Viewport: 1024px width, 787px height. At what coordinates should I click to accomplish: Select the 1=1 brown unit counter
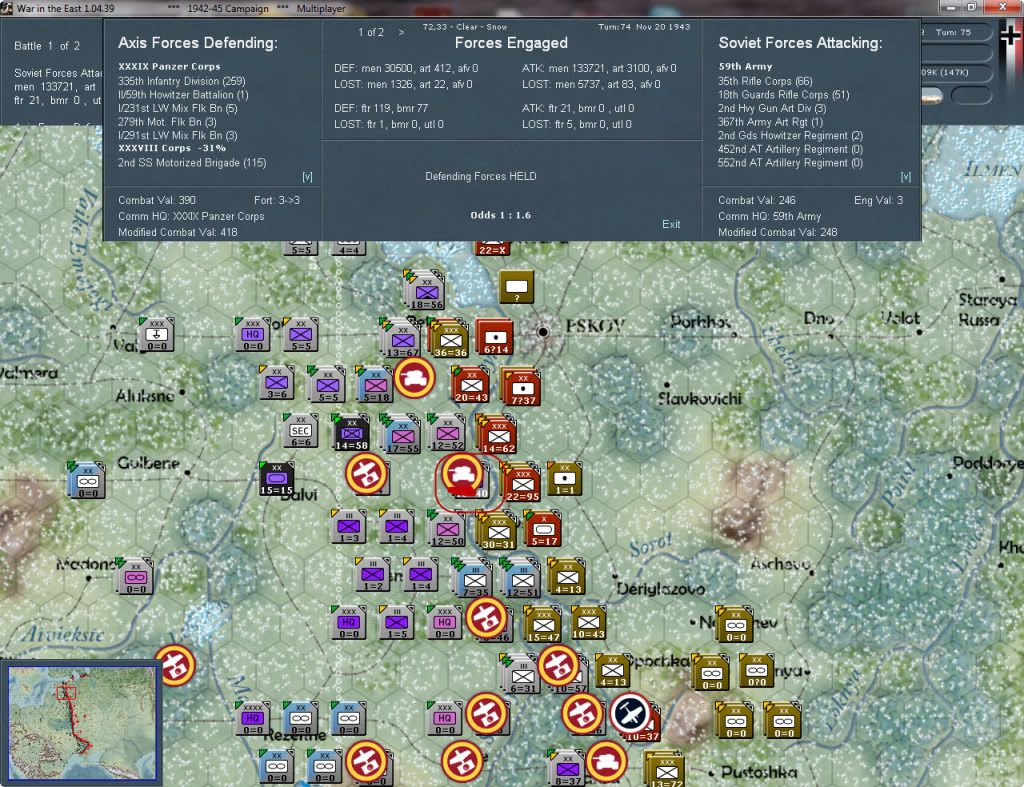564,479
